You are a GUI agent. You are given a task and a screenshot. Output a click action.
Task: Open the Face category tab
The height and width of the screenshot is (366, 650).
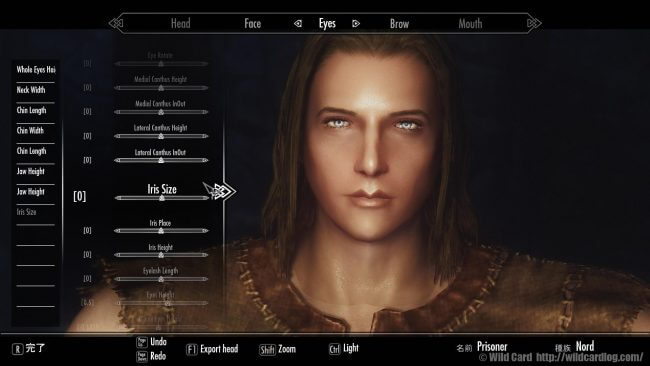(x=252, y=24)
